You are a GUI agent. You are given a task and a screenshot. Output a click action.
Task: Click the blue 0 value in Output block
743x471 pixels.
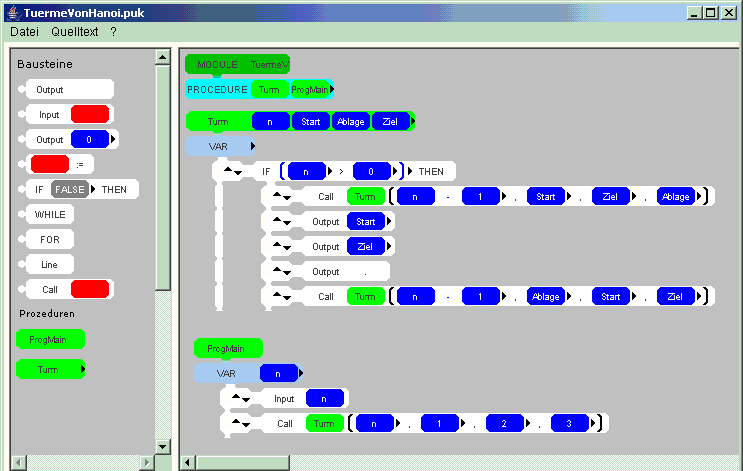[x=89, y=140]
